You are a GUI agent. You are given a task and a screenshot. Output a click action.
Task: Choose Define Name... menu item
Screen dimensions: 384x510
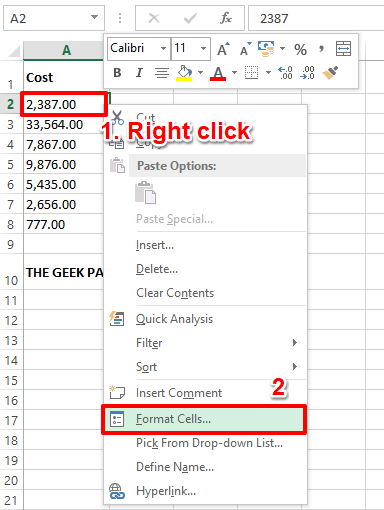click(x=175, y=467)
